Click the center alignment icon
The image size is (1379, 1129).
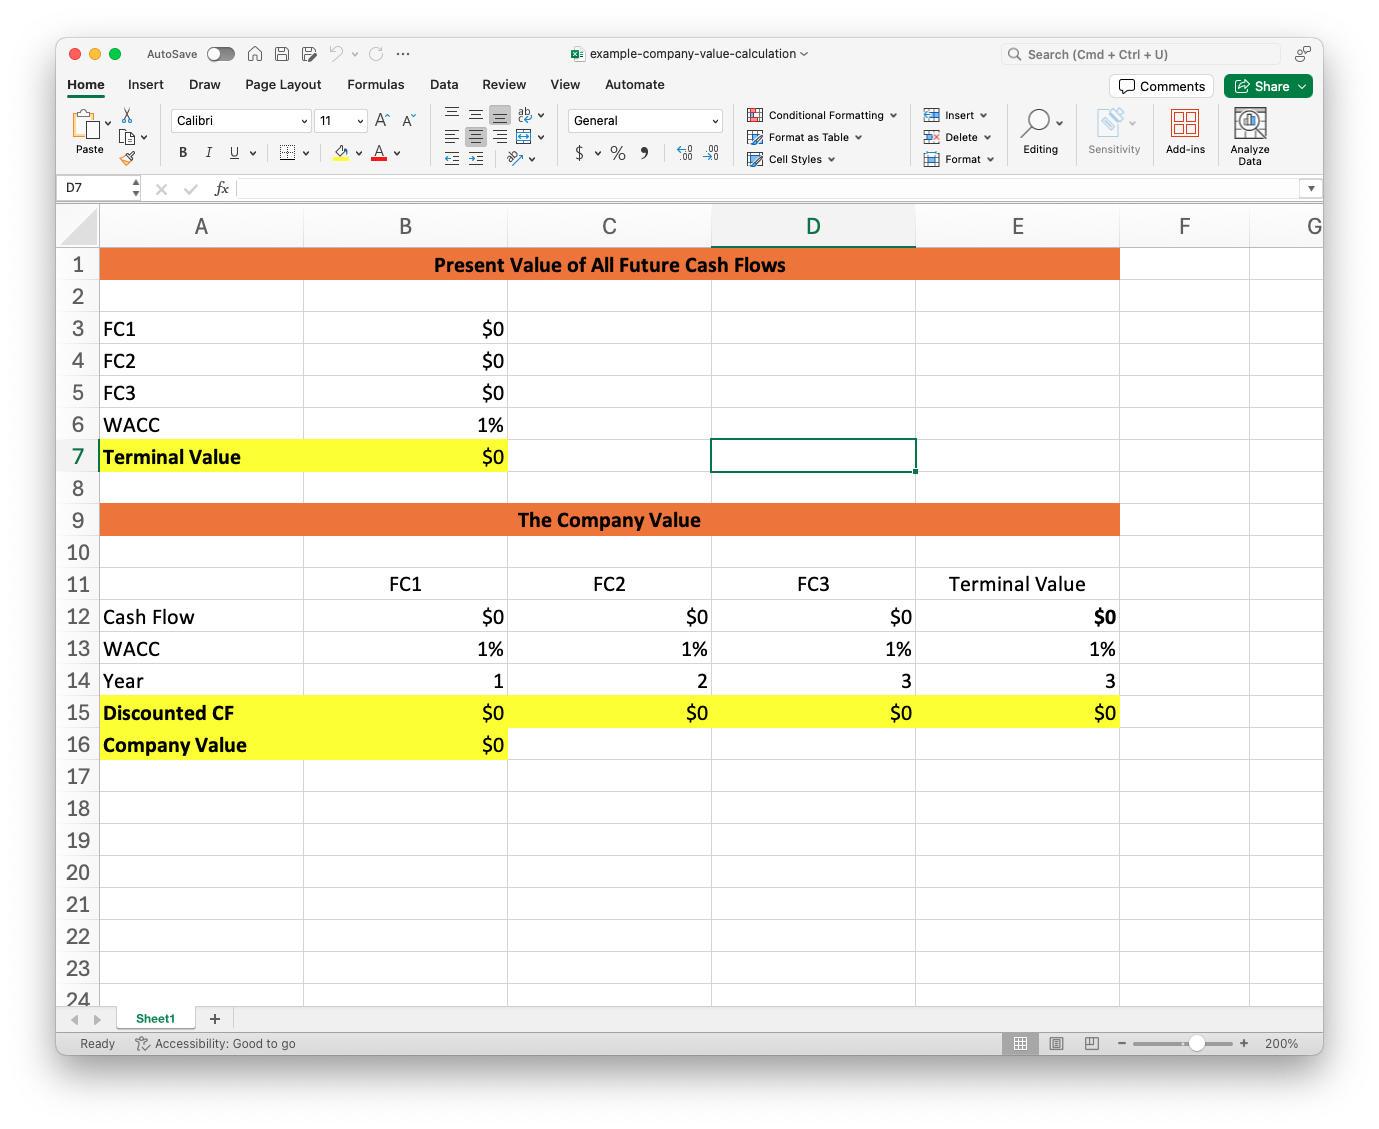point(475,137)
